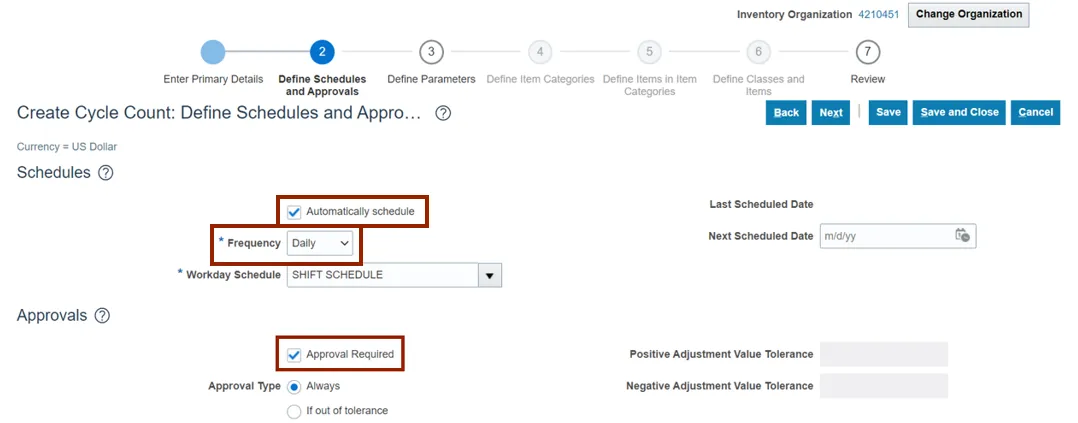Click the Save and Close button
Image resolution: width=1078 pixels, height=423 pixels.
(959, 113)
